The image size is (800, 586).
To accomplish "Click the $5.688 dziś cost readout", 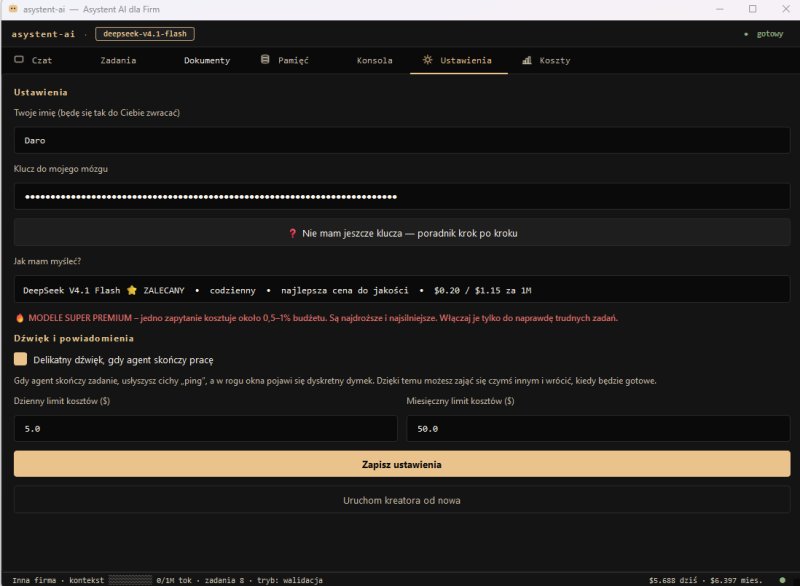I will [672, 580].
